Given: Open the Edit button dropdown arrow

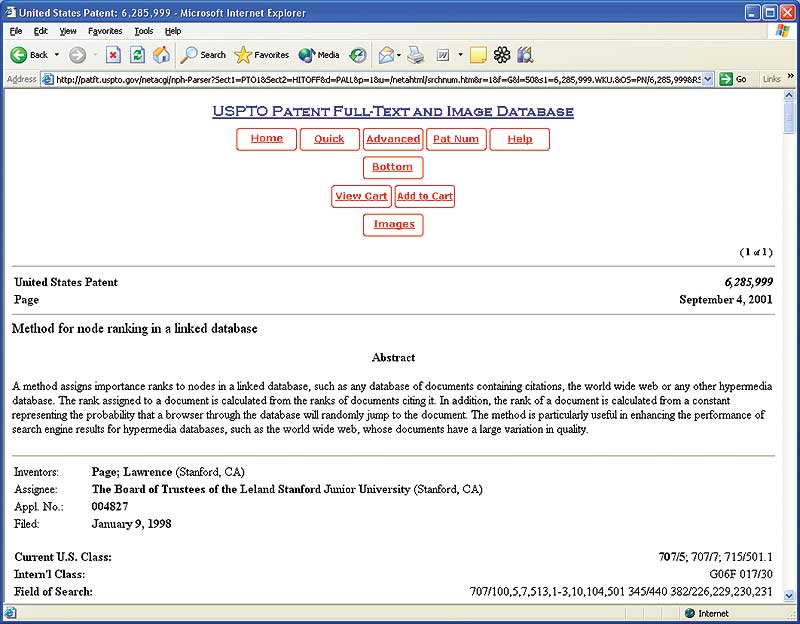Looking at the screenshot, I should 460,55.
